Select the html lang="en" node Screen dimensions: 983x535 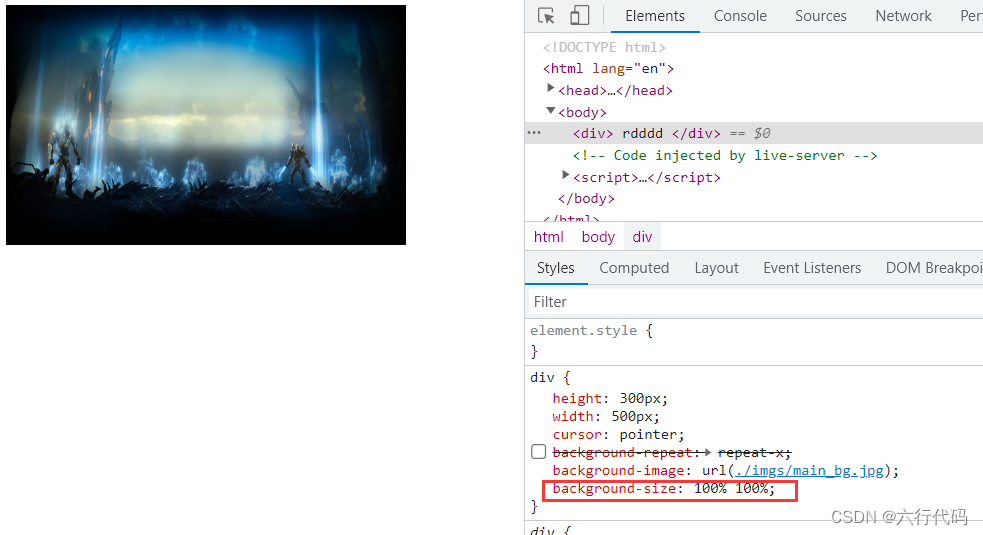click(608, 68)
